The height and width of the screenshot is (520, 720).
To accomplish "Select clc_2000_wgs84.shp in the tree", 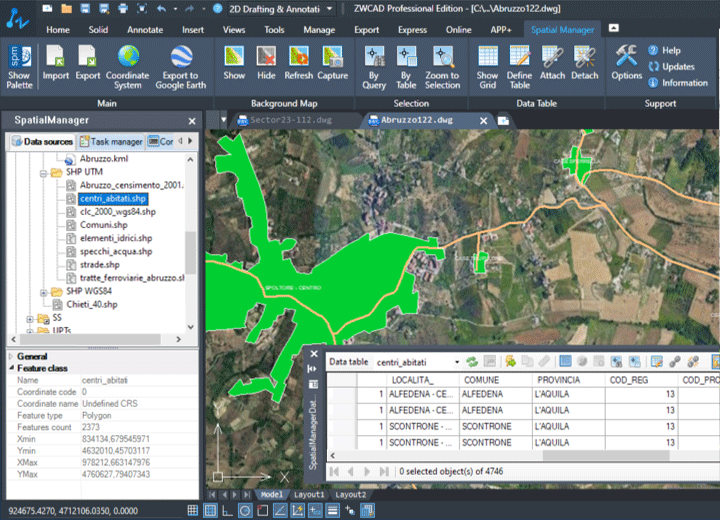I will click(x=118, y=212).
